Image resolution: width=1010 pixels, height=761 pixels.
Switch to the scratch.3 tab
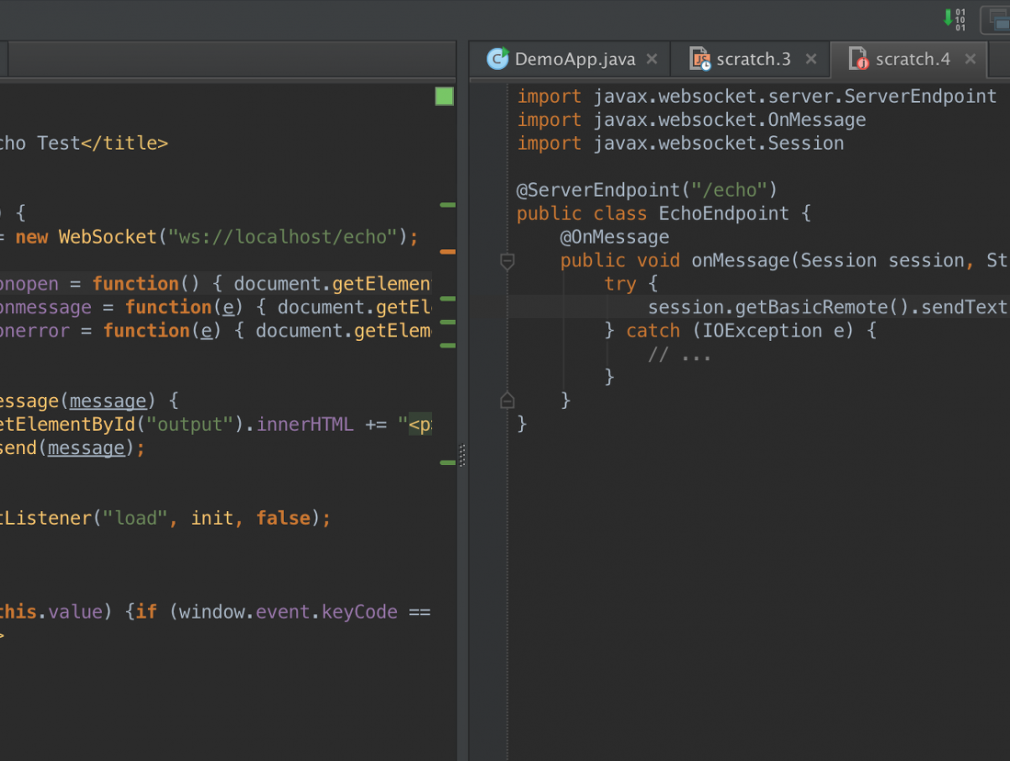(x=750, y=59)
